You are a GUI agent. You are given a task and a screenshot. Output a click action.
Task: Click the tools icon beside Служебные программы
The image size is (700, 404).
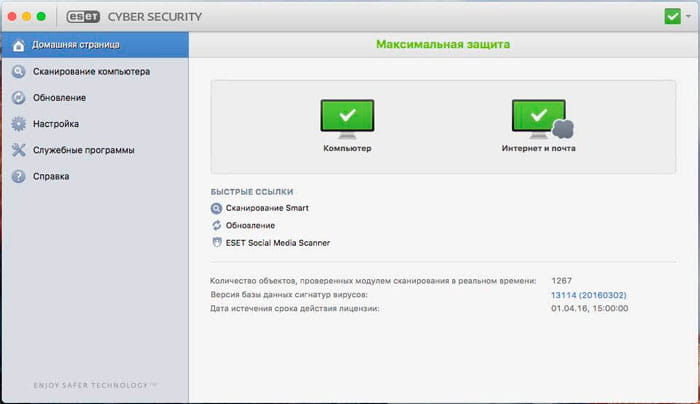pos(18,150)
